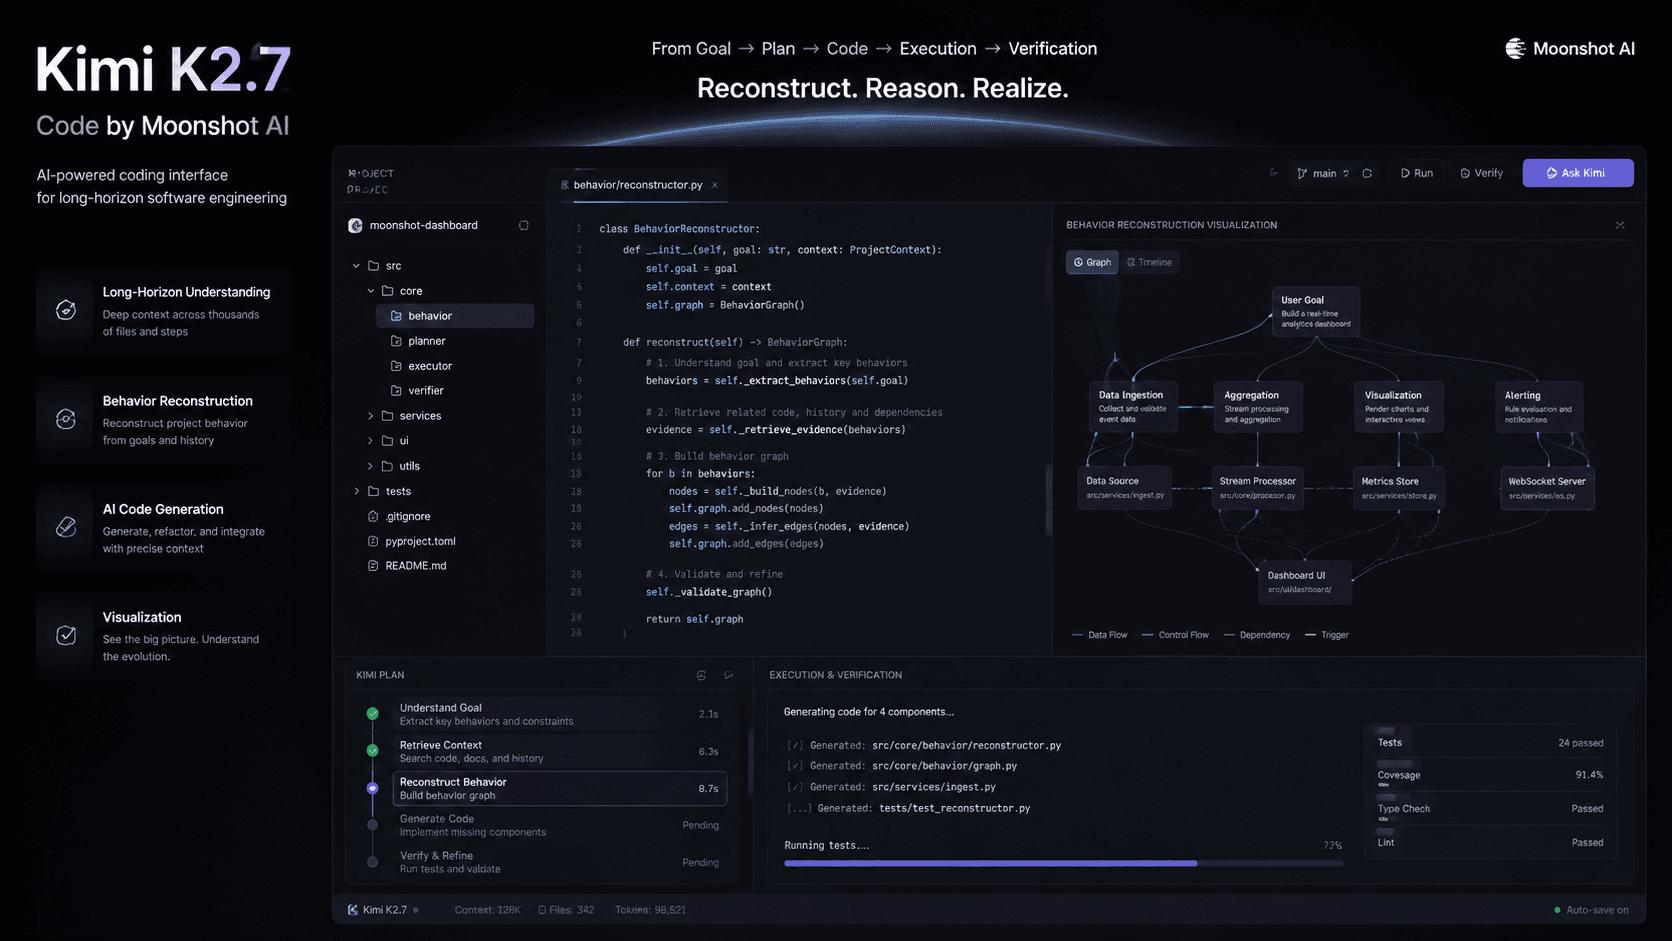The height and width of the screenshot is (941, 1672).
Task: Click the Understand Goal completed step checkmark
Action: [x=372, y=713]
